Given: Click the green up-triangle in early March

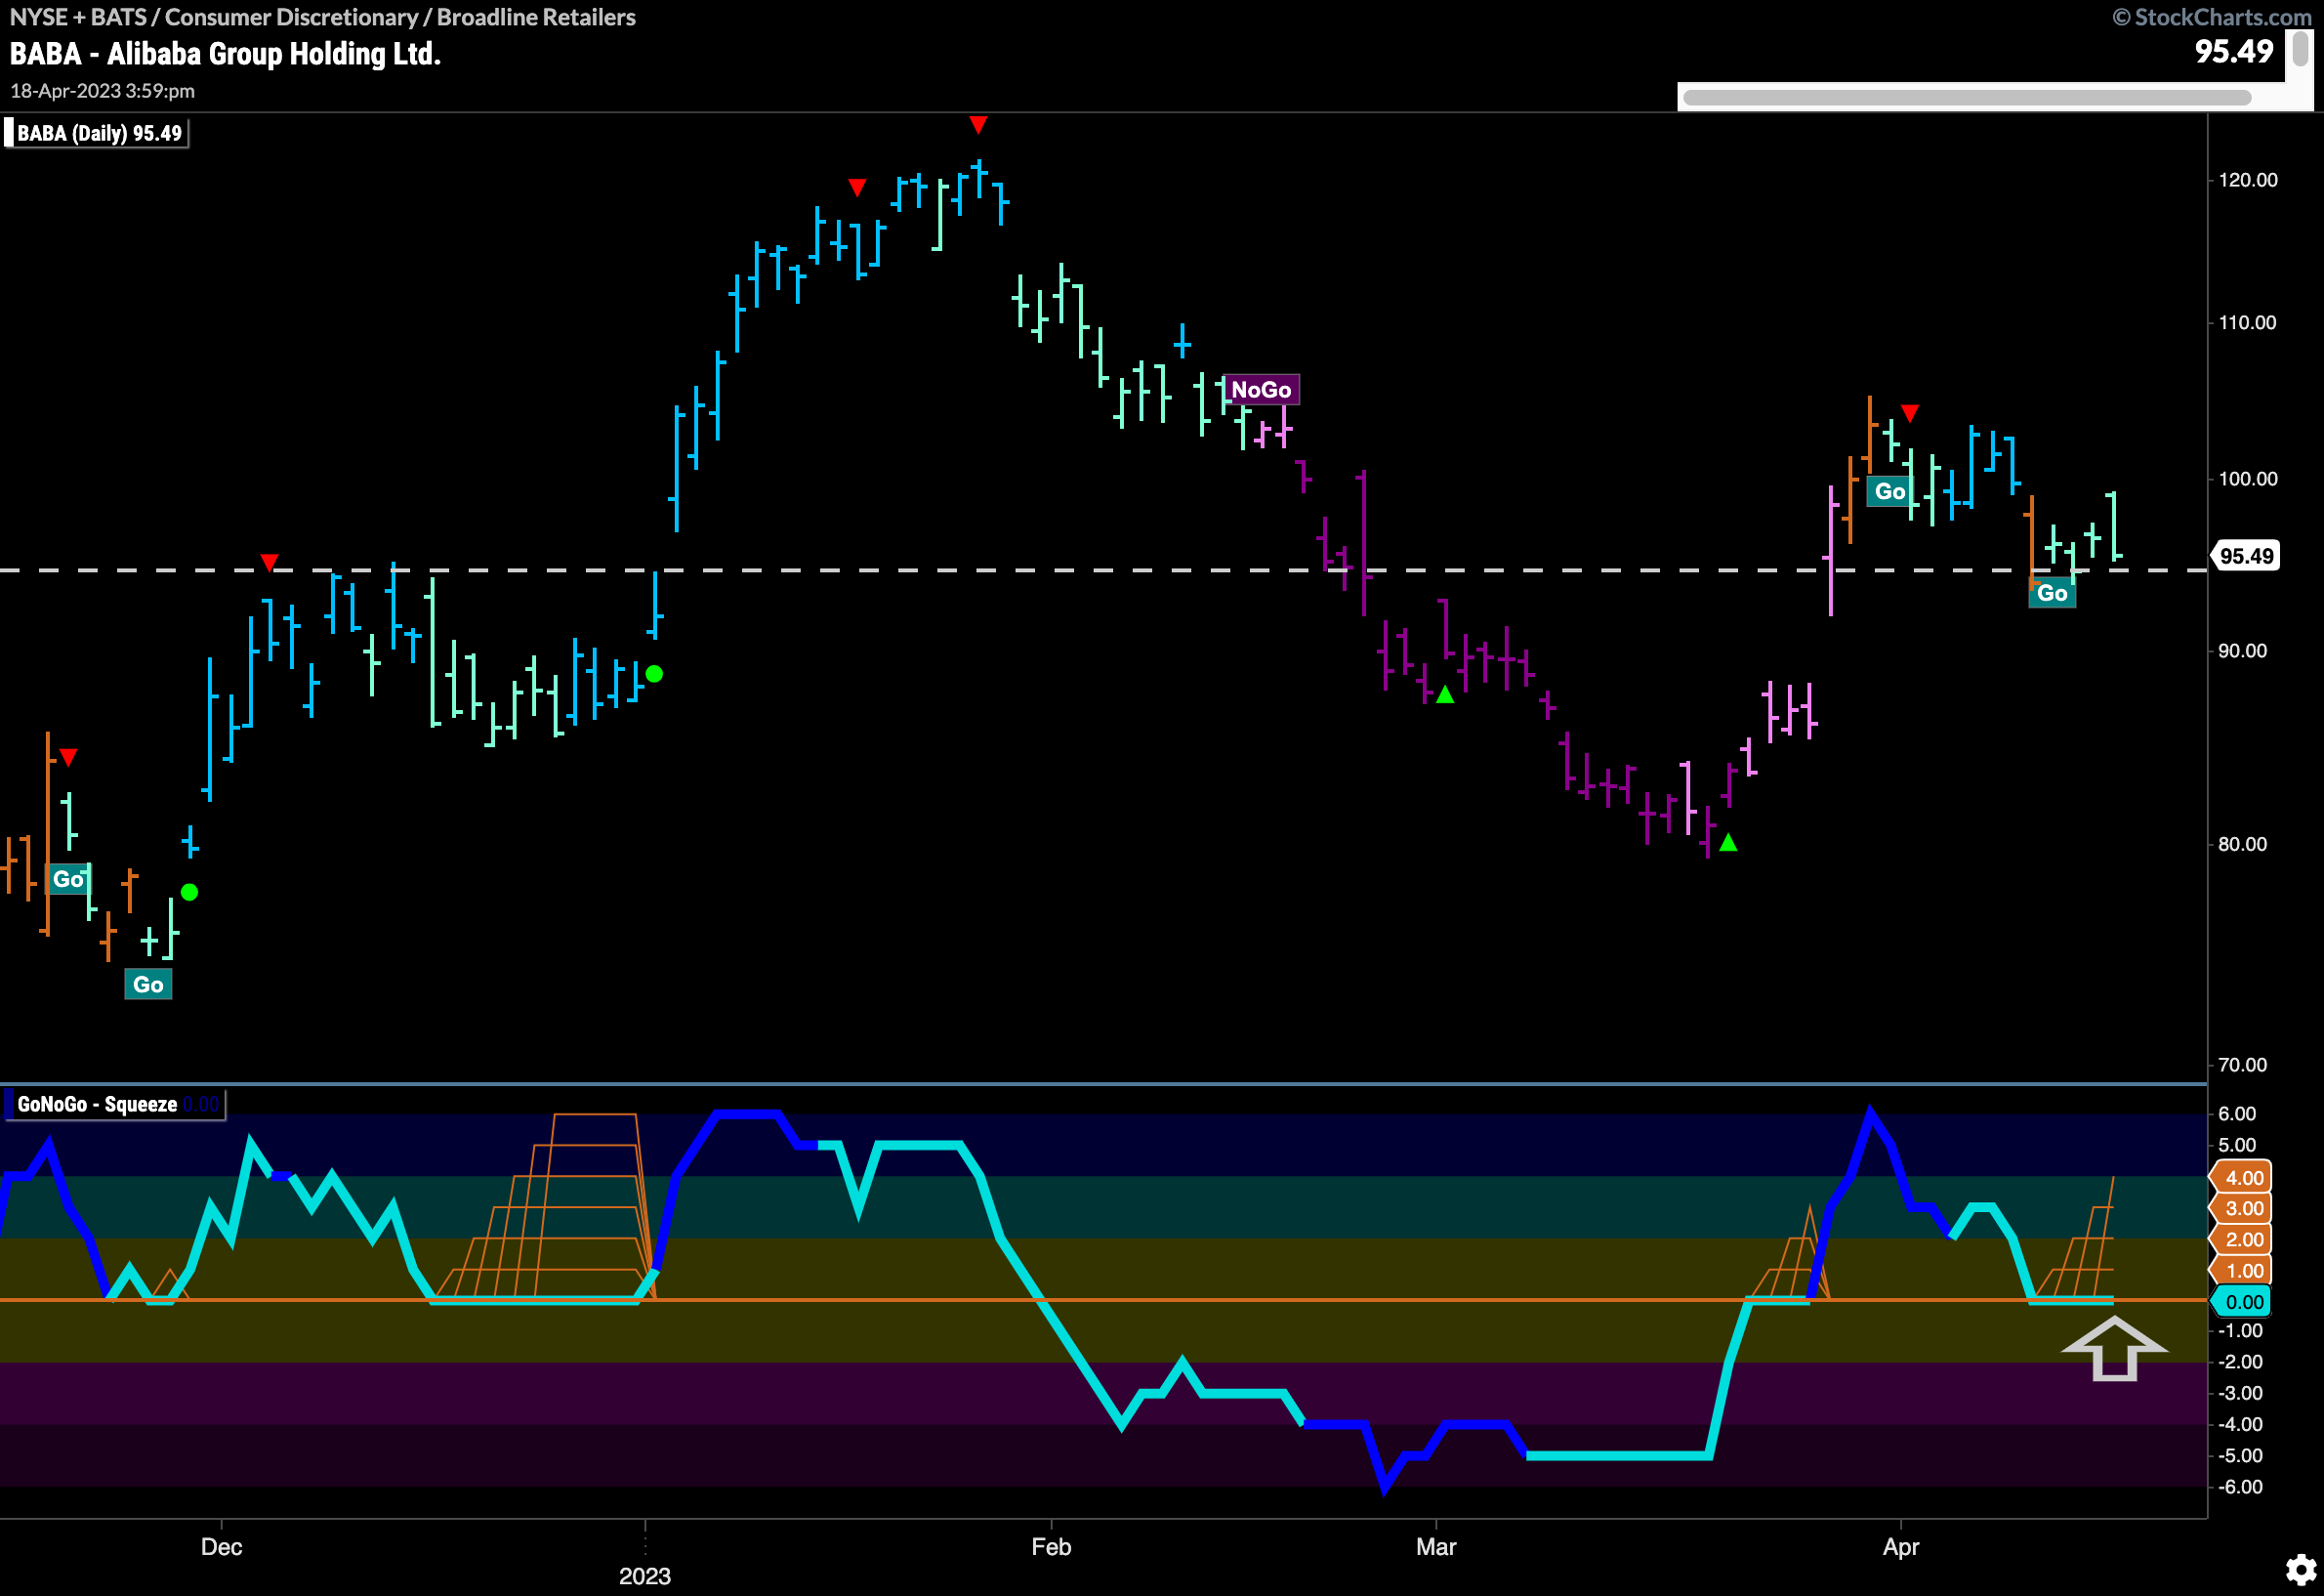Looking at the screenshot, I should coord(1445,694).
